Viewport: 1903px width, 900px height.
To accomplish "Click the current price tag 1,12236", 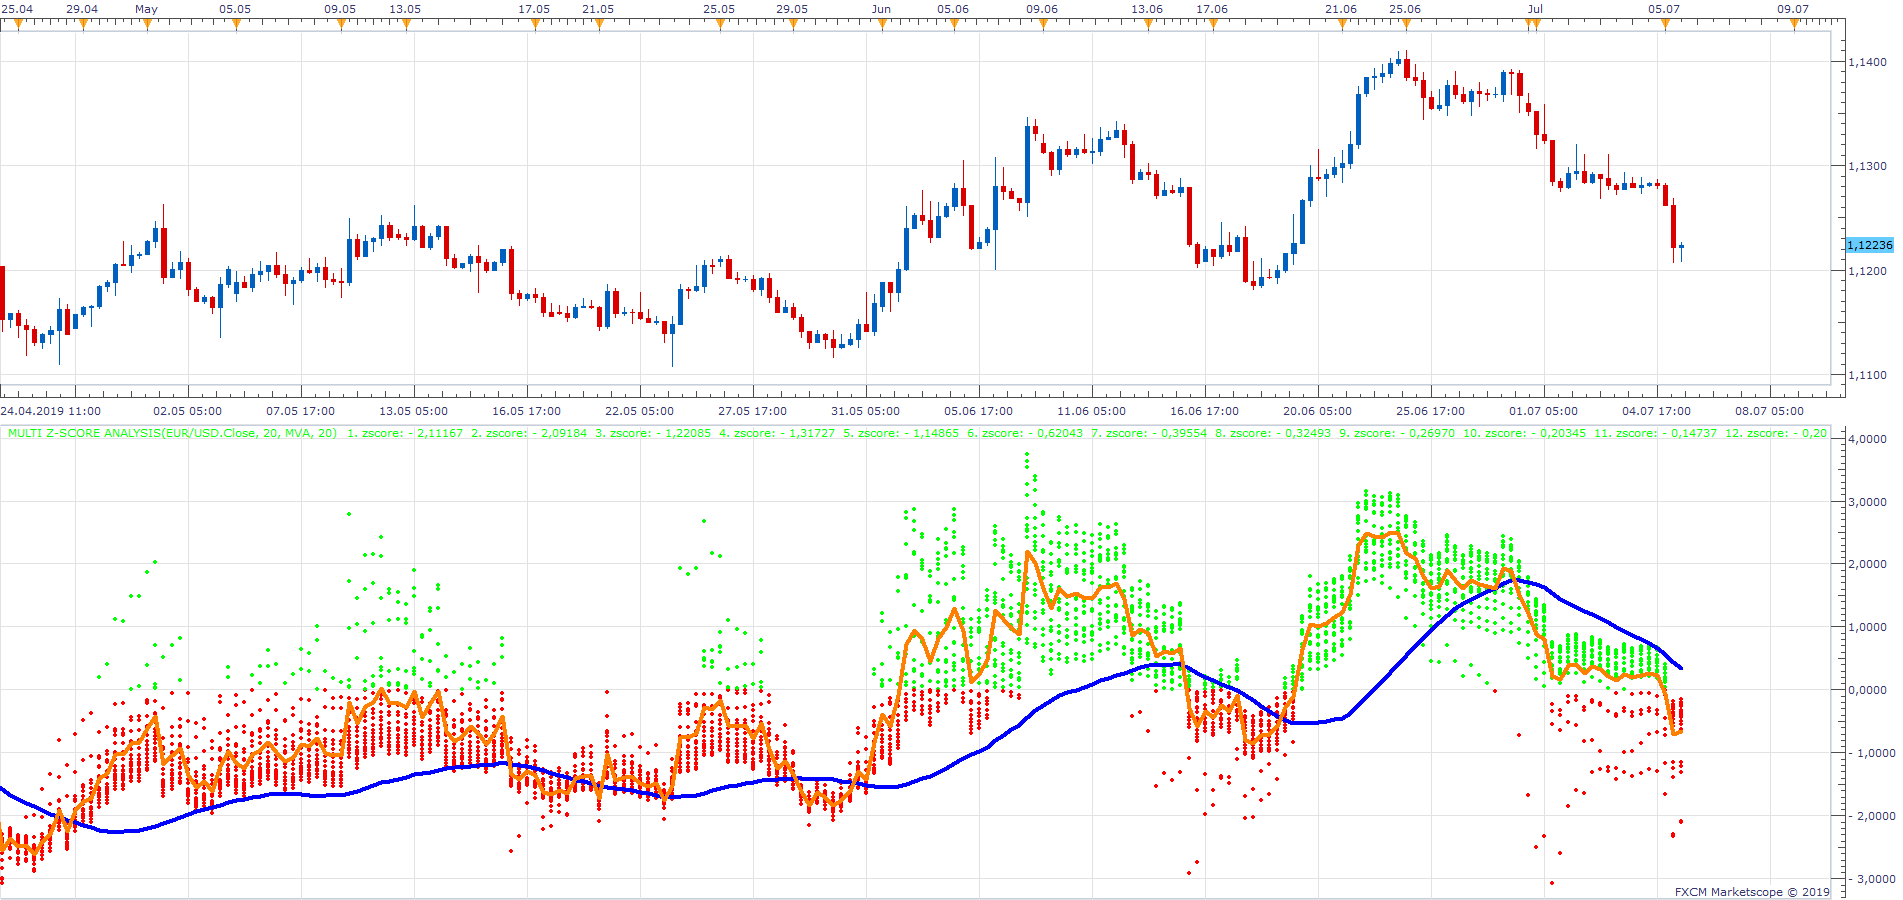I will pos(1869,245).
